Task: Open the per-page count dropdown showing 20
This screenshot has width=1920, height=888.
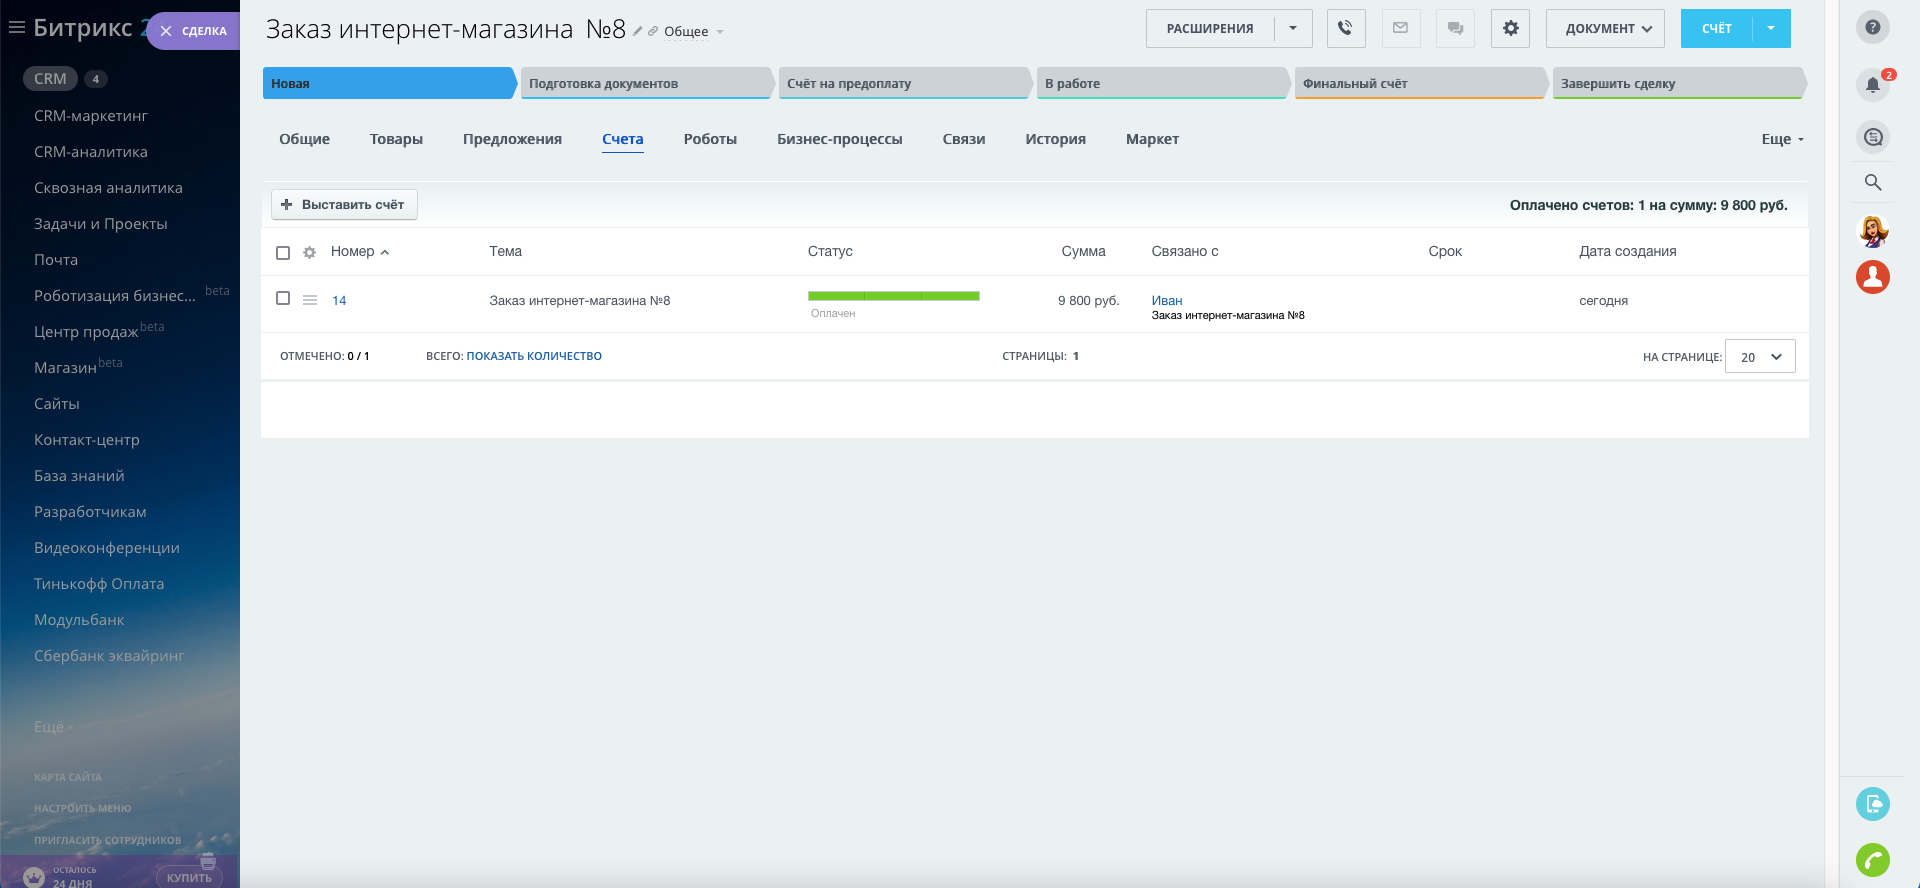Action: 1760,357
